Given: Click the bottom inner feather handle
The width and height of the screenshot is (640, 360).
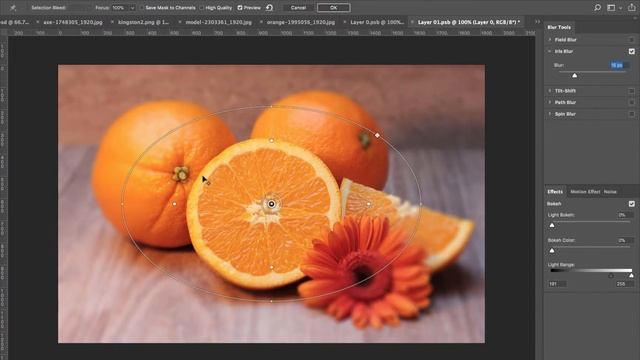Looking at the screenshot, I should pos(271,267).
